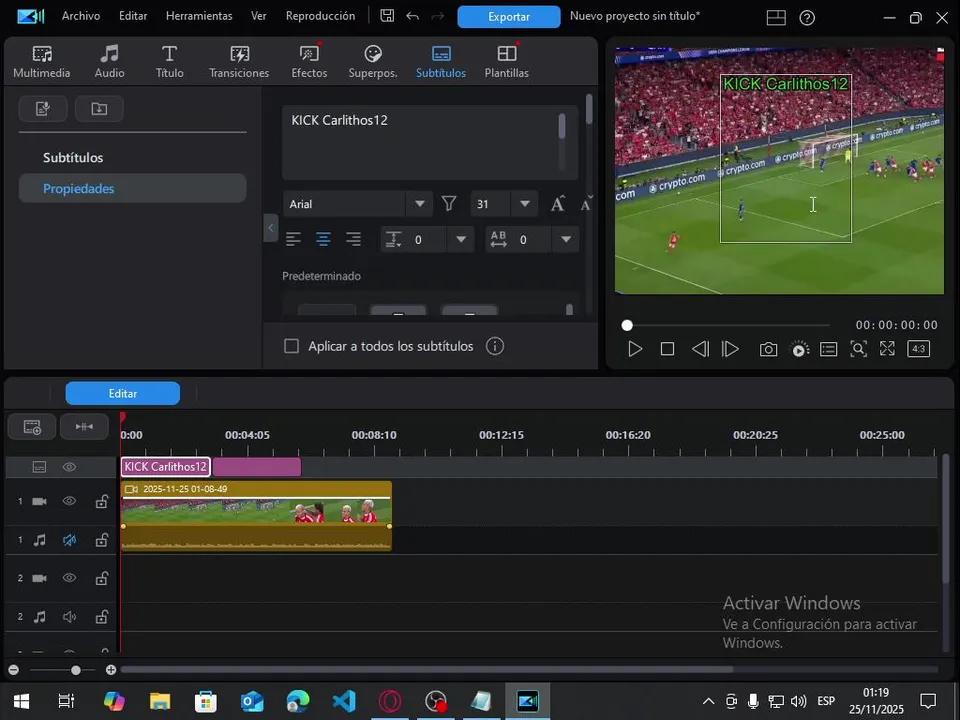Go to previous frame
The width and height of the screenshot is (960, 720).
[700, 349]
